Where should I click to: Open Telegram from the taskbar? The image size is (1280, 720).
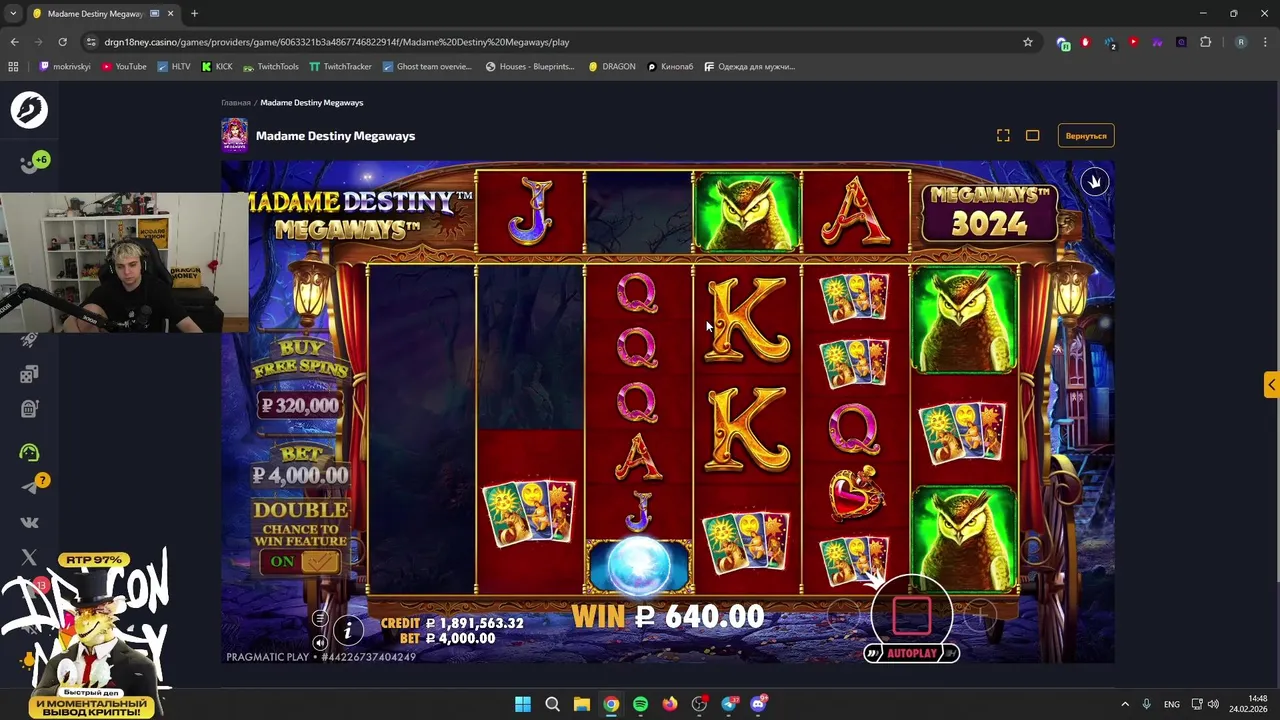pos(729,704)
